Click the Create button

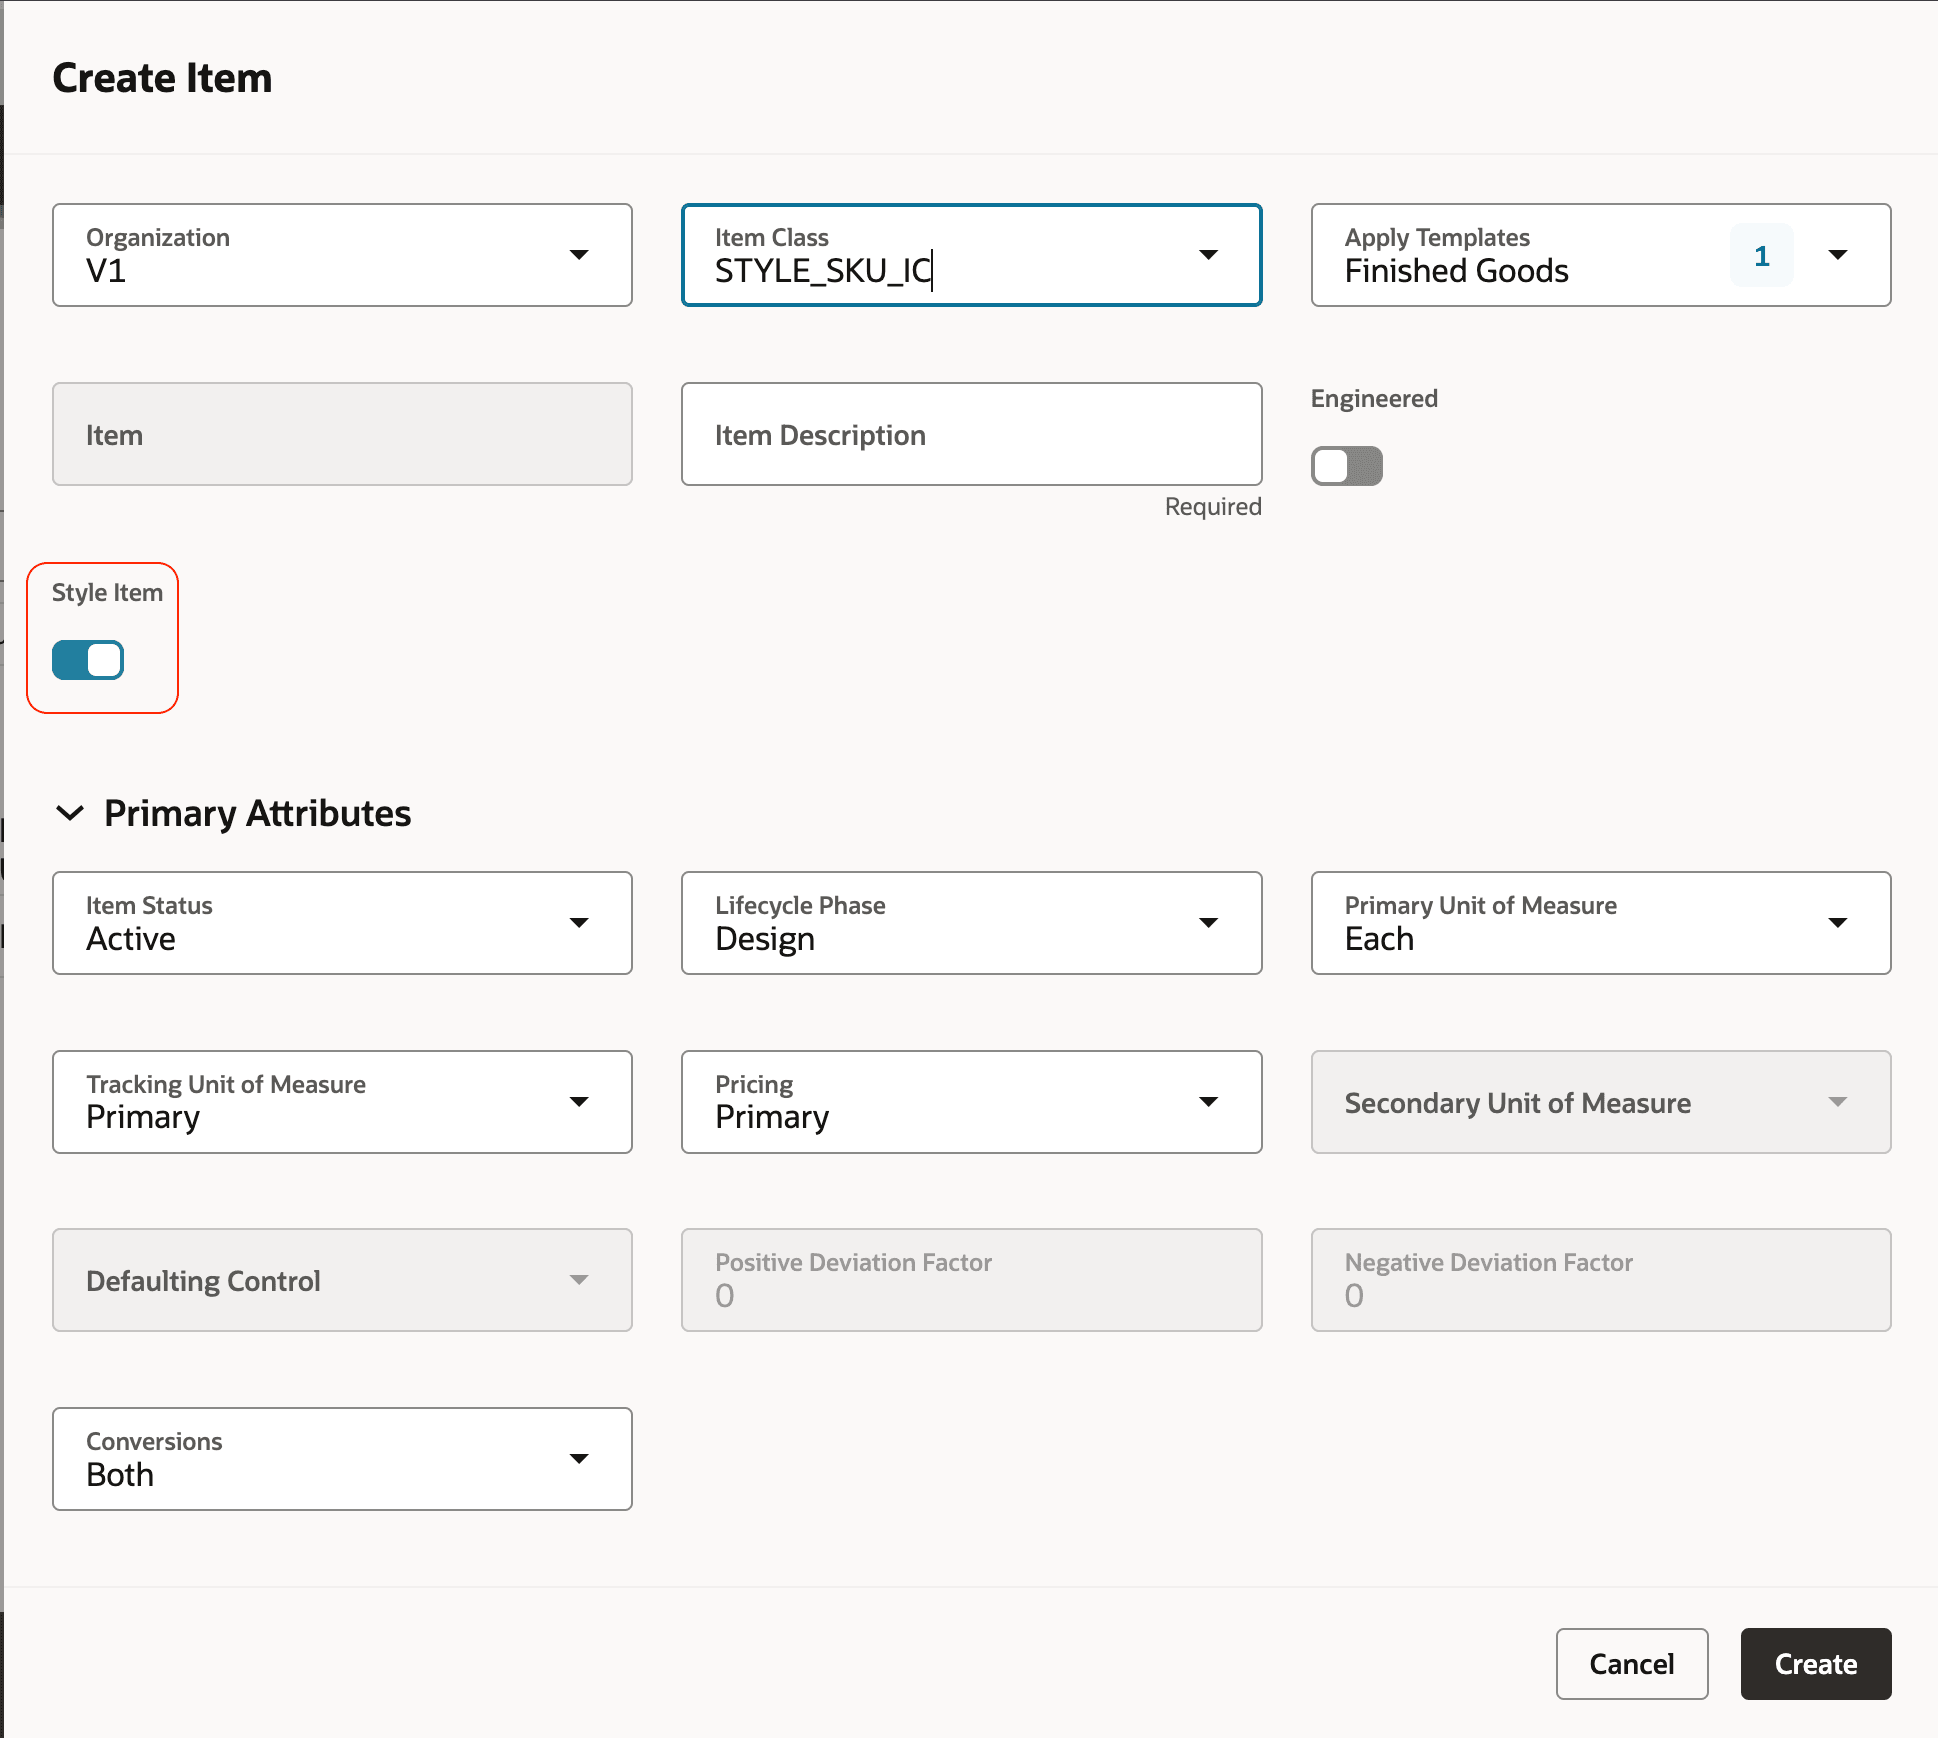pos(1815,1663)
